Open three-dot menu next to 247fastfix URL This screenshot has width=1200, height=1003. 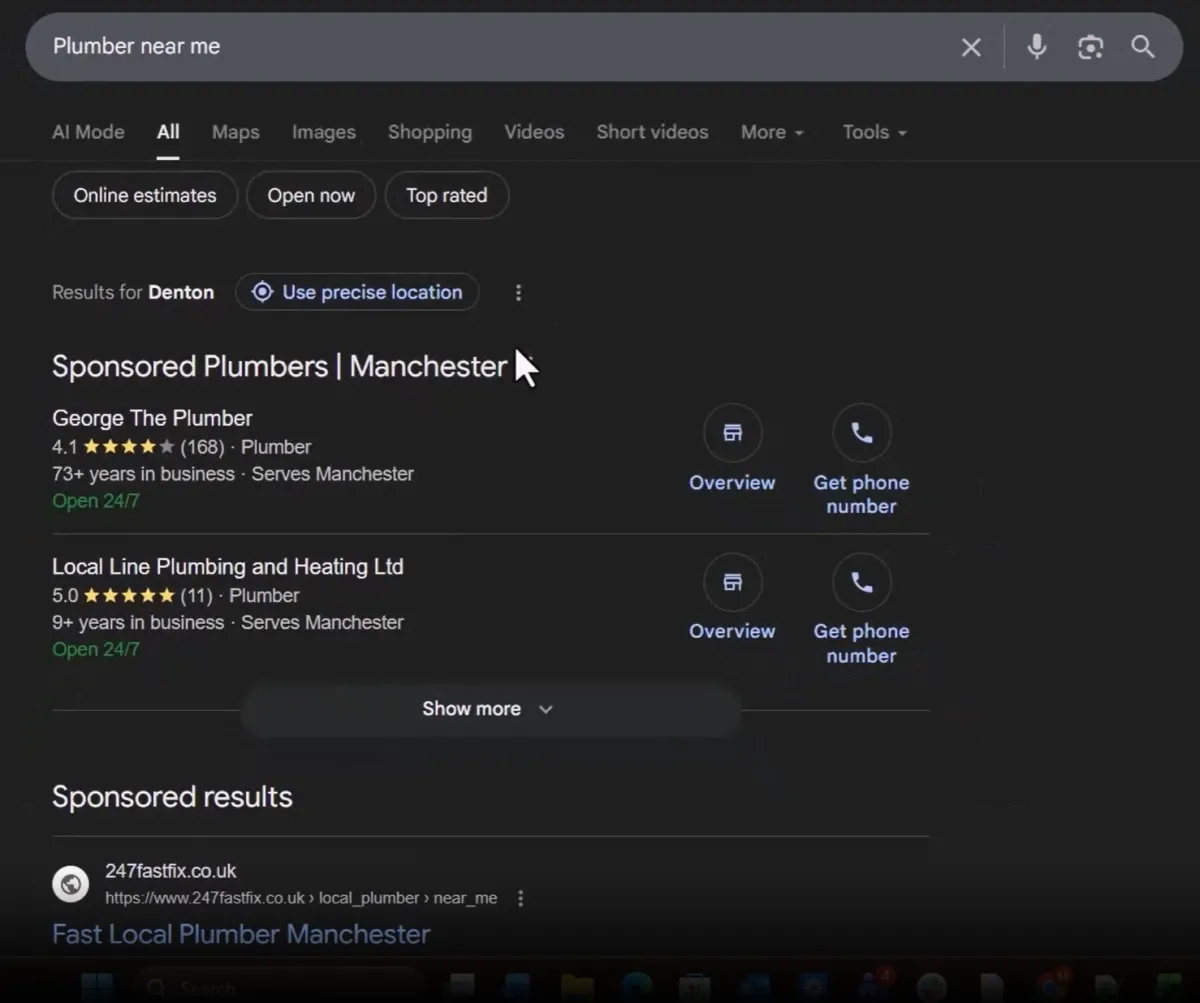(x=520, y=898)
